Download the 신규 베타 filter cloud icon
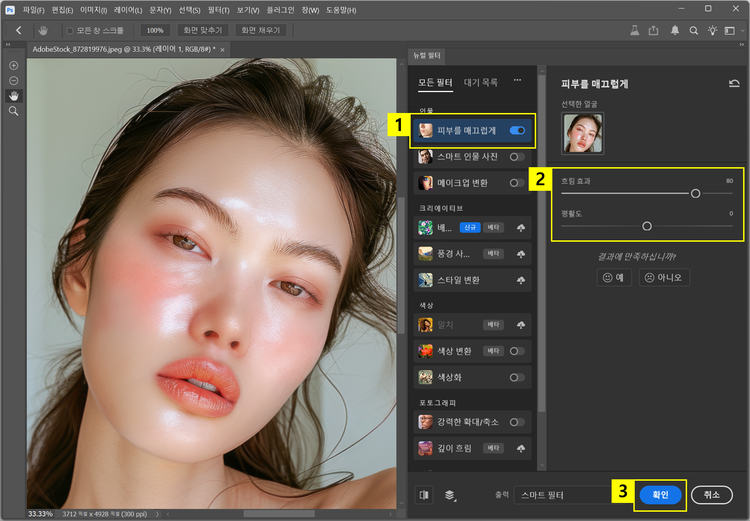 [521, 228]
